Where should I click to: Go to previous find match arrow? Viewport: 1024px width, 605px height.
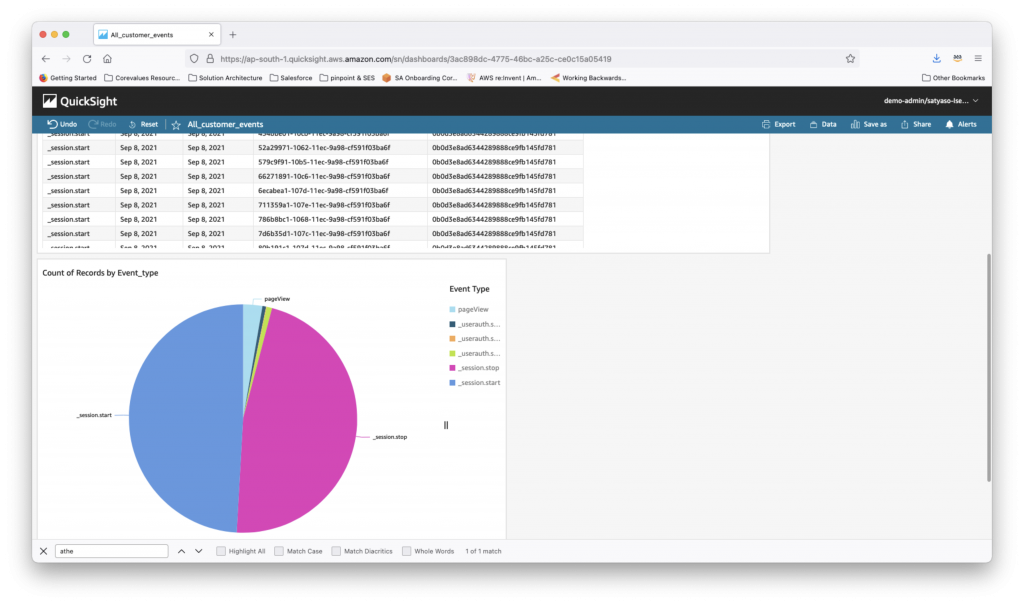pos(182,551)
